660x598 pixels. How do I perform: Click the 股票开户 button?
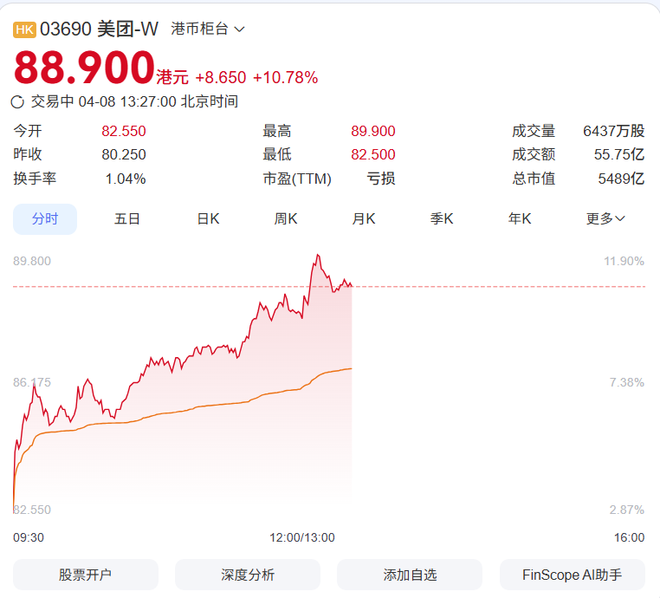(85, 574)
